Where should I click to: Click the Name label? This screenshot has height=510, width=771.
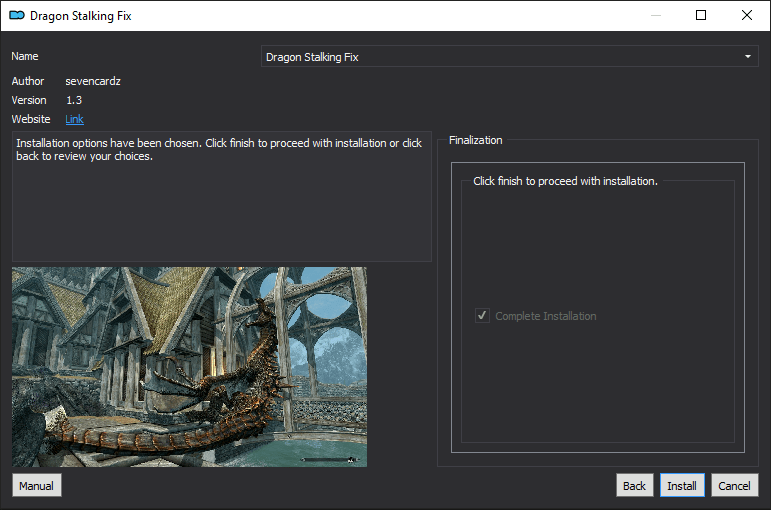pos(25,56)
